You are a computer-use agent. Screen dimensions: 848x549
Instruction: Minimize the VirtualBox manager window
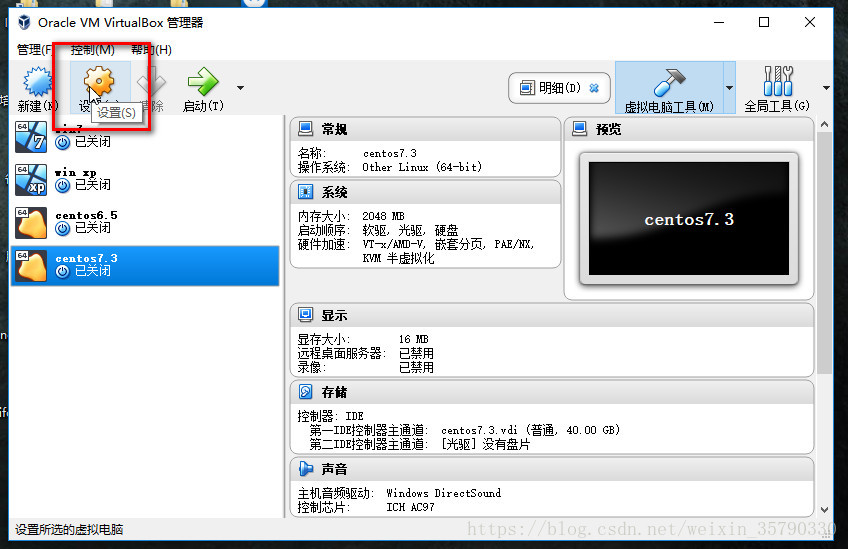coord(719,22)
